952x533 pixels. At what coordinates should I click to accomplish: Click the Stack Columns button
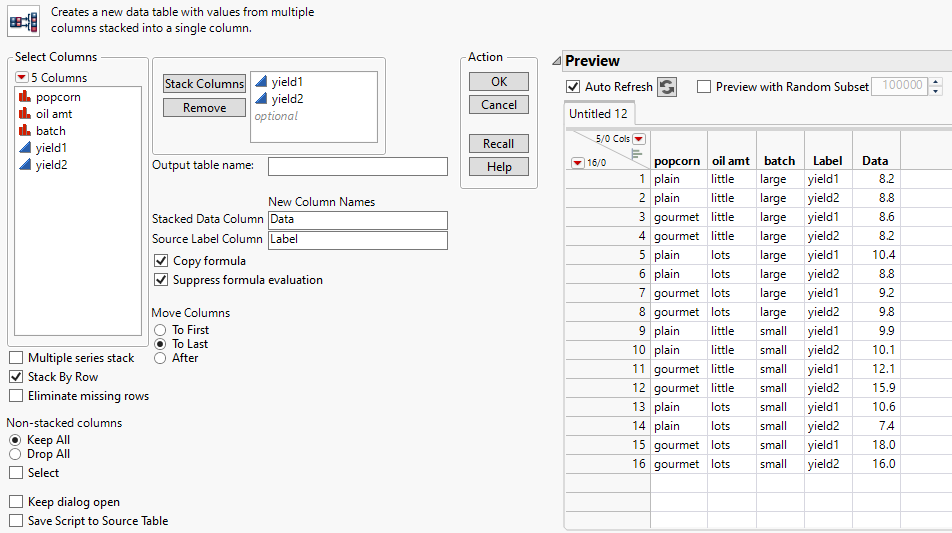(204, 84)
